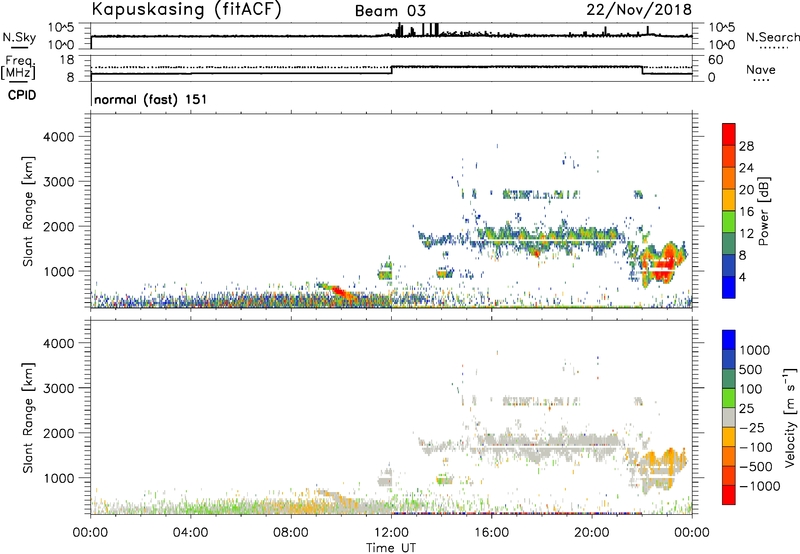Click the grey -25 to 25 velocity color band
The width and height of the screenshot is (800, 554).
click(x=729, y=417)
